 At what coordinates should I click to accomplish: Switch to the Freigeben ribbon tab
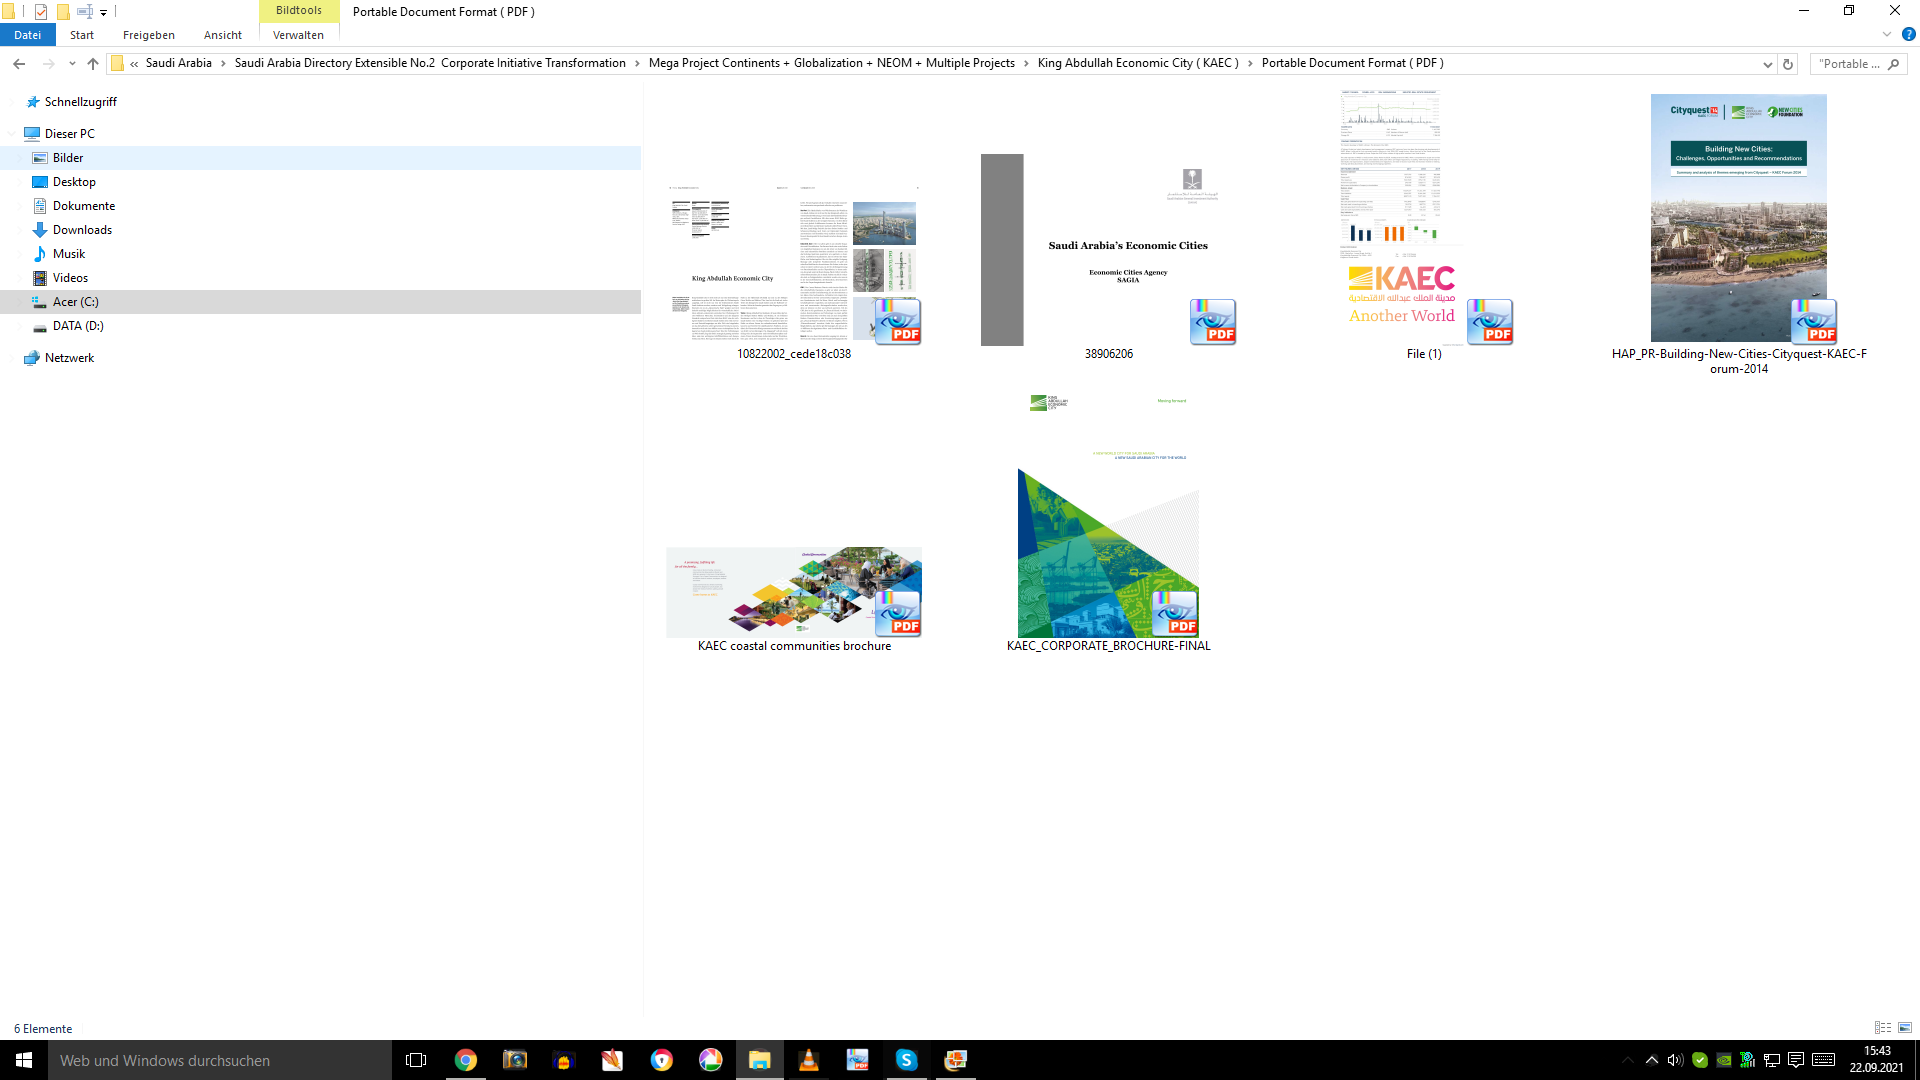(149, 35)
